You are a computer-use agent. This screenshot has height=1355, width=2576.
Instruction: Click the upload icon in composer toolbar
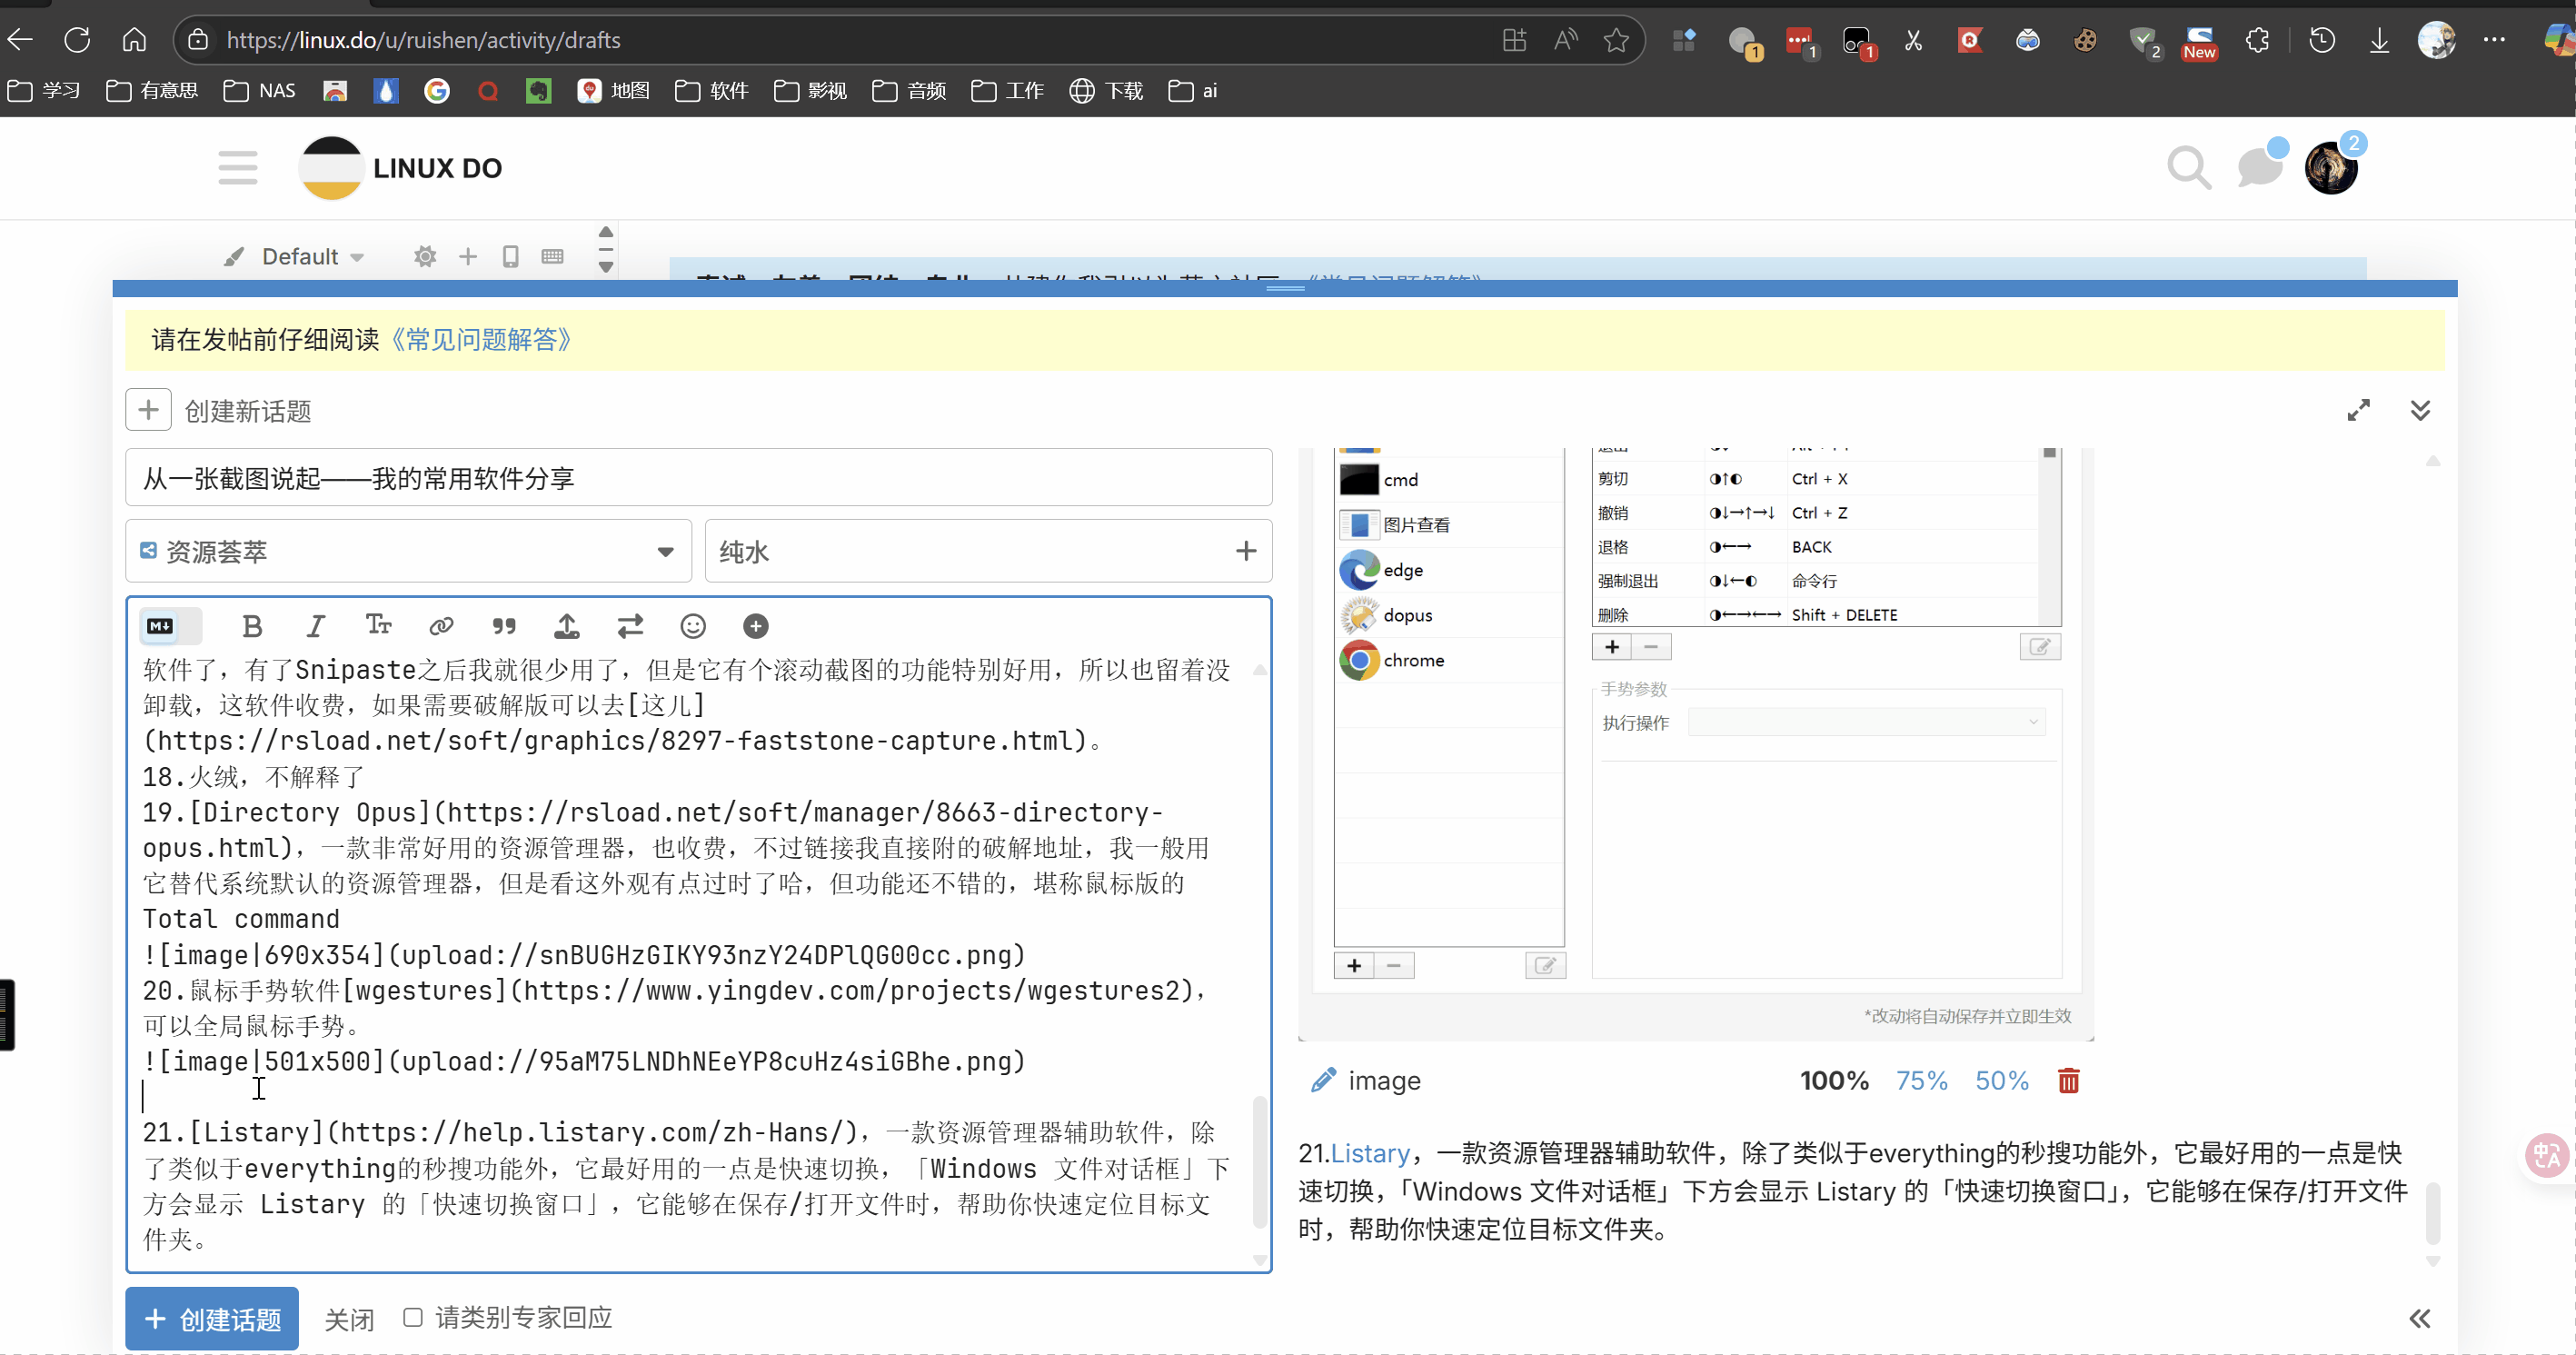(567, 626)
